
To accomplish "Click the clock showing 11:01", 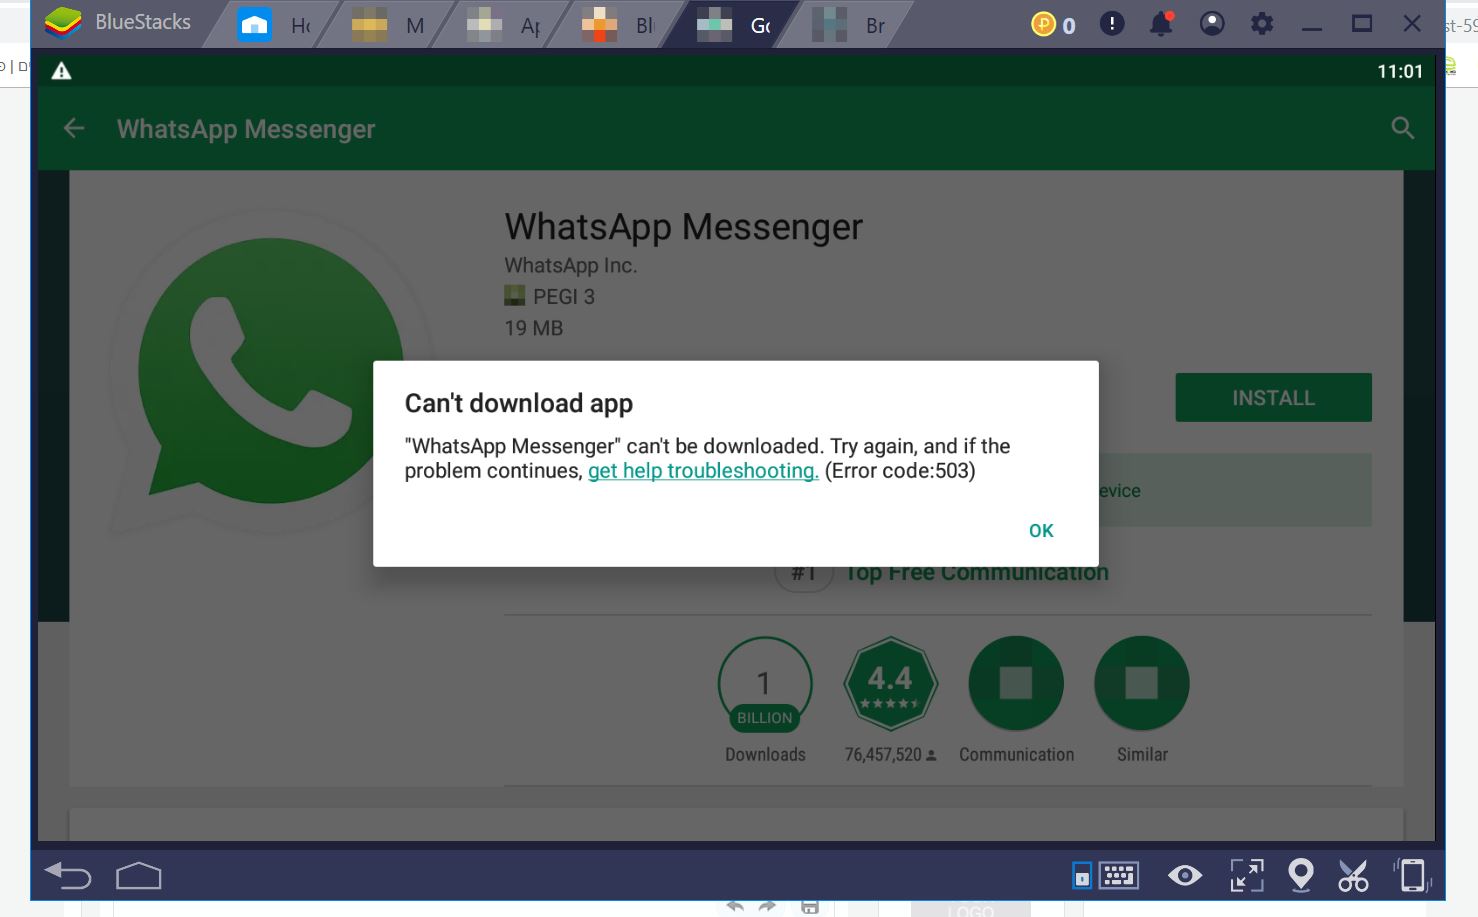I will [1399, 71].
